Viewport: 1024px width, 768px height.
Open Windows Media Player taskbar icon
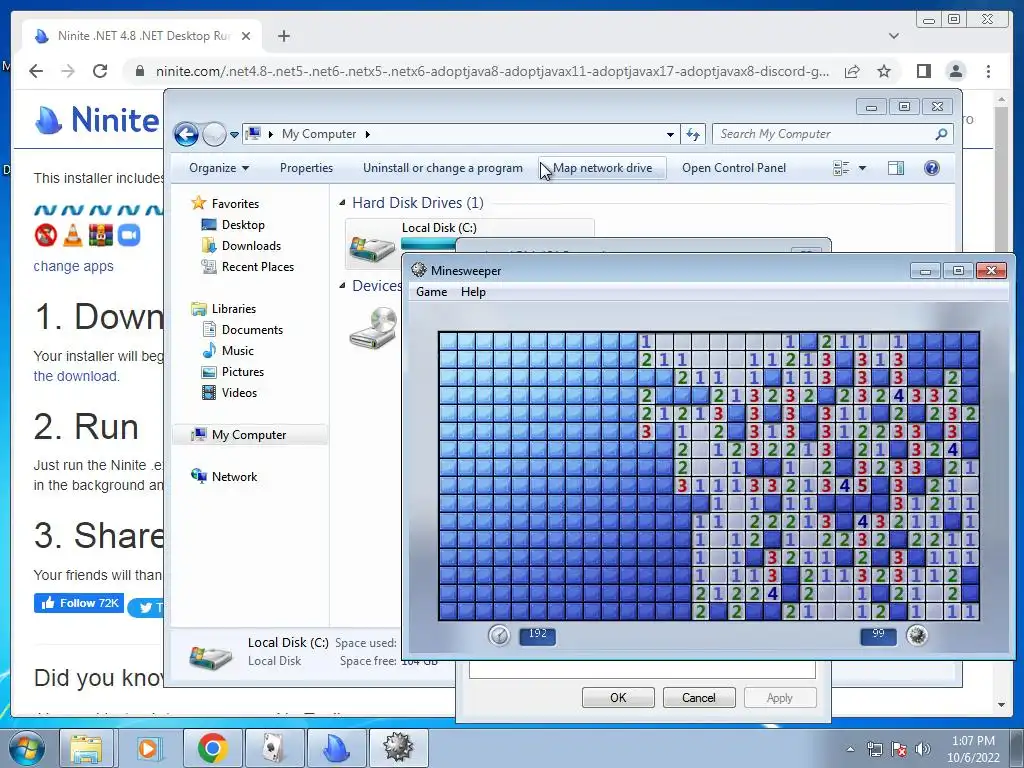(x=148, y=748)
